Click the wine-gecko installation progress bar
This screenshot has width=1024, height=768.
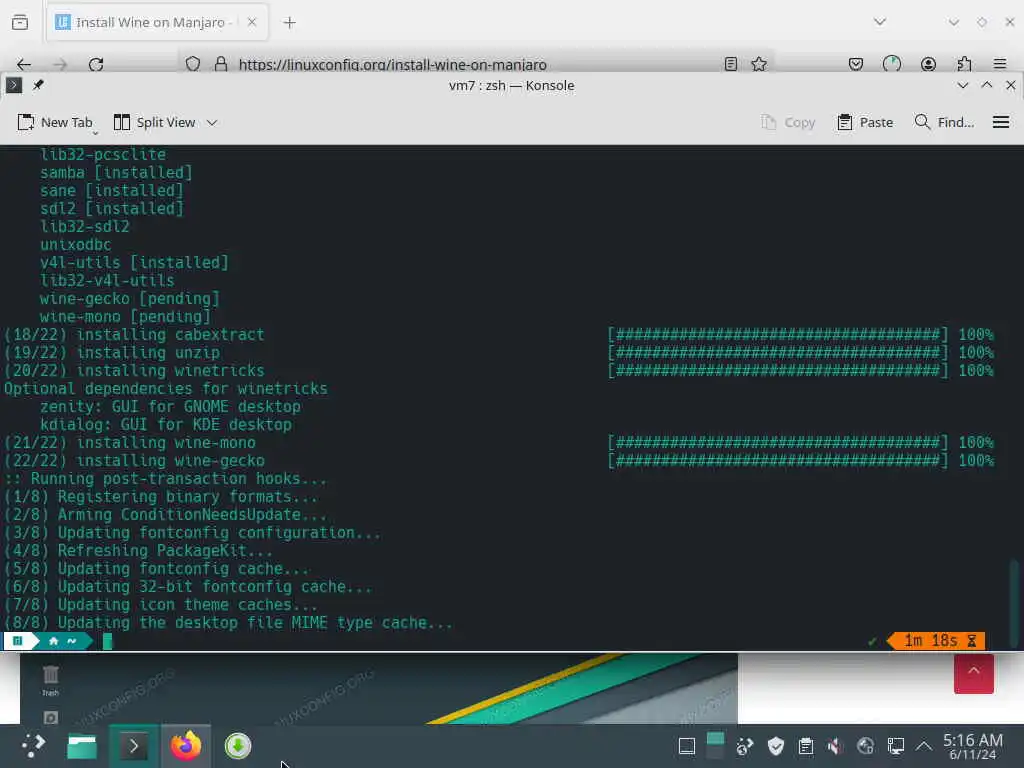pos(777,460)
